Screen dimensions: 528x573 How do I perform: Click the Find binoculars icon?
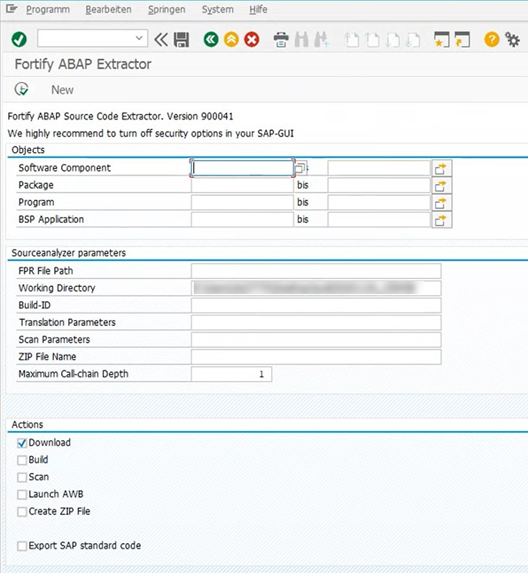[301, 39]
